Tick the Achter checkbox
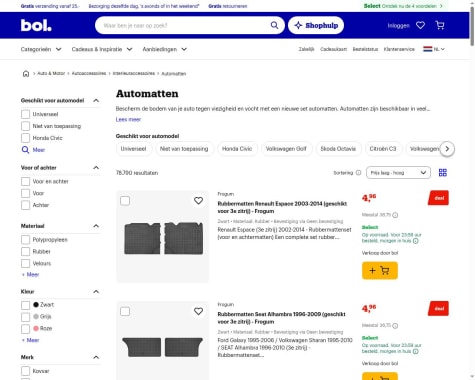This screenshot has height=380, width=475. click(25, 205)
